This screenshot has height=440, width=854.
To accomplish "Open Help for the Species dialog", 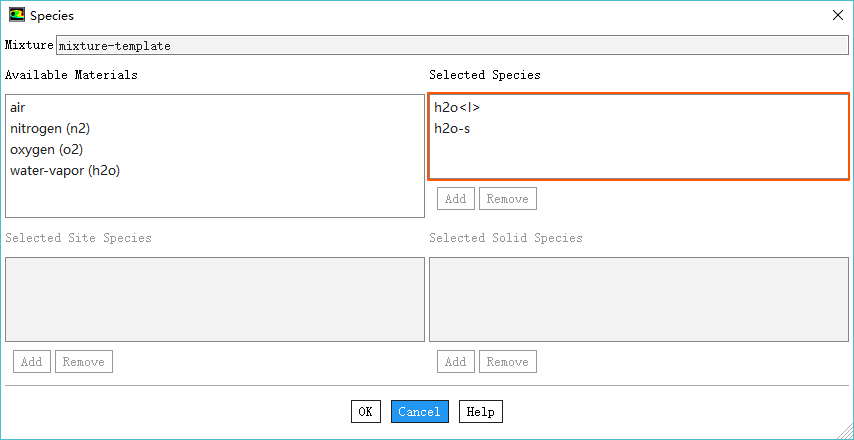I will tap(480, 412).
